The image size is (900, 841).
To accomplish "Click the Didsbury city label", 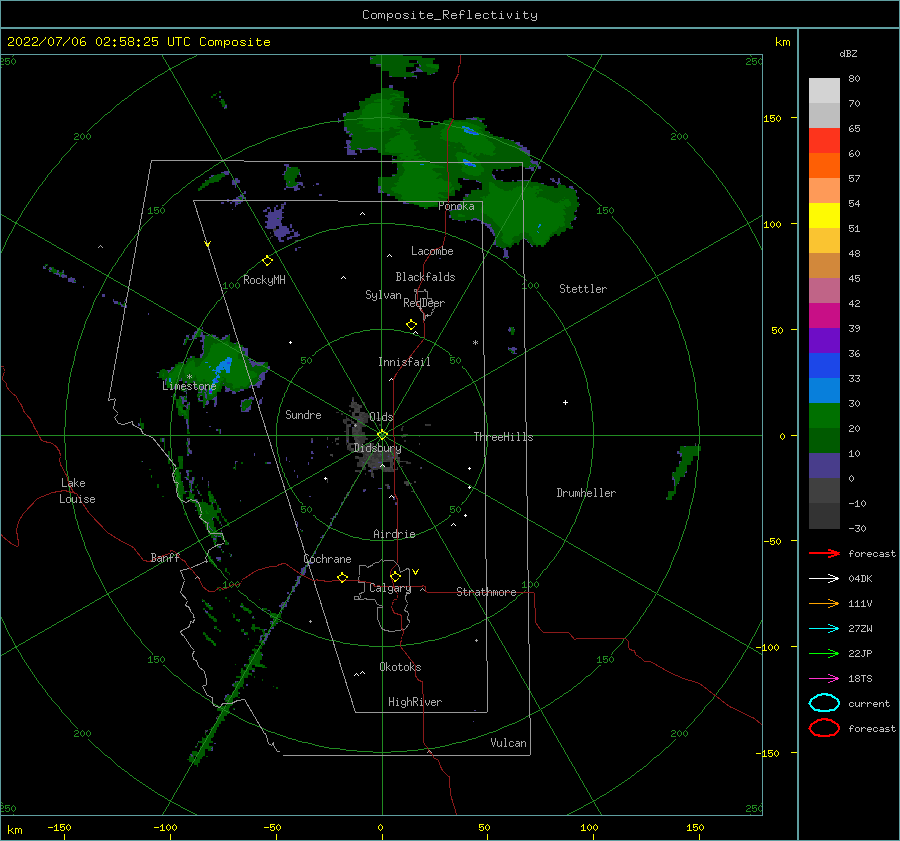I will tap(377, 448).
